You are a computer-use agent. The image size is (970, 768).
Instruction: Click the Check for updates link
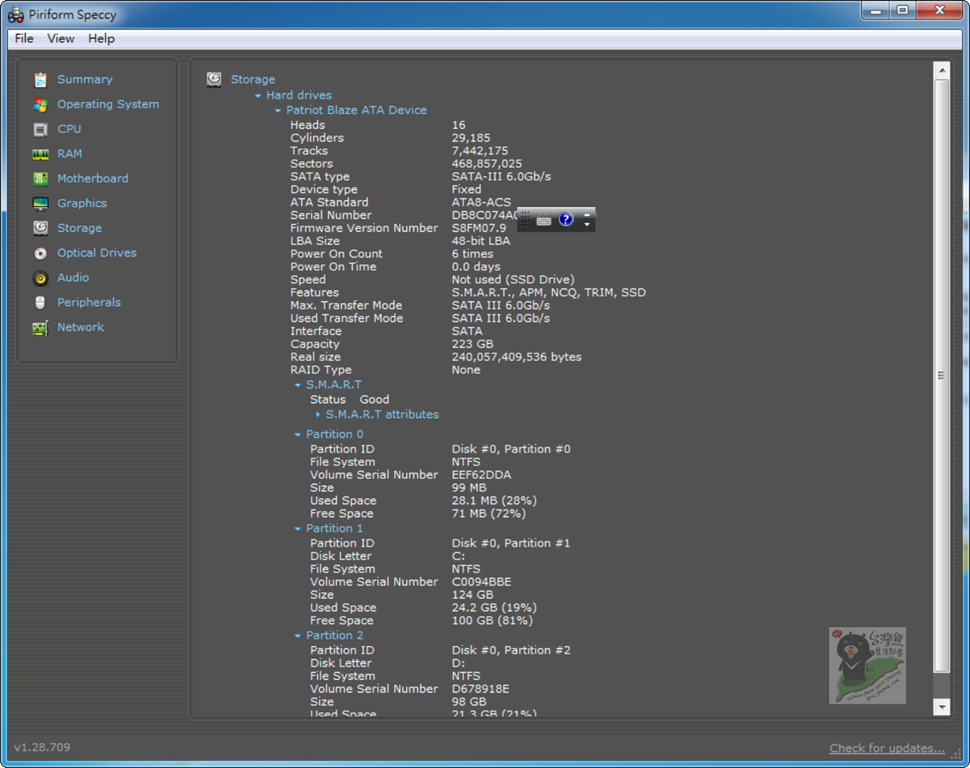click(886, 748)
